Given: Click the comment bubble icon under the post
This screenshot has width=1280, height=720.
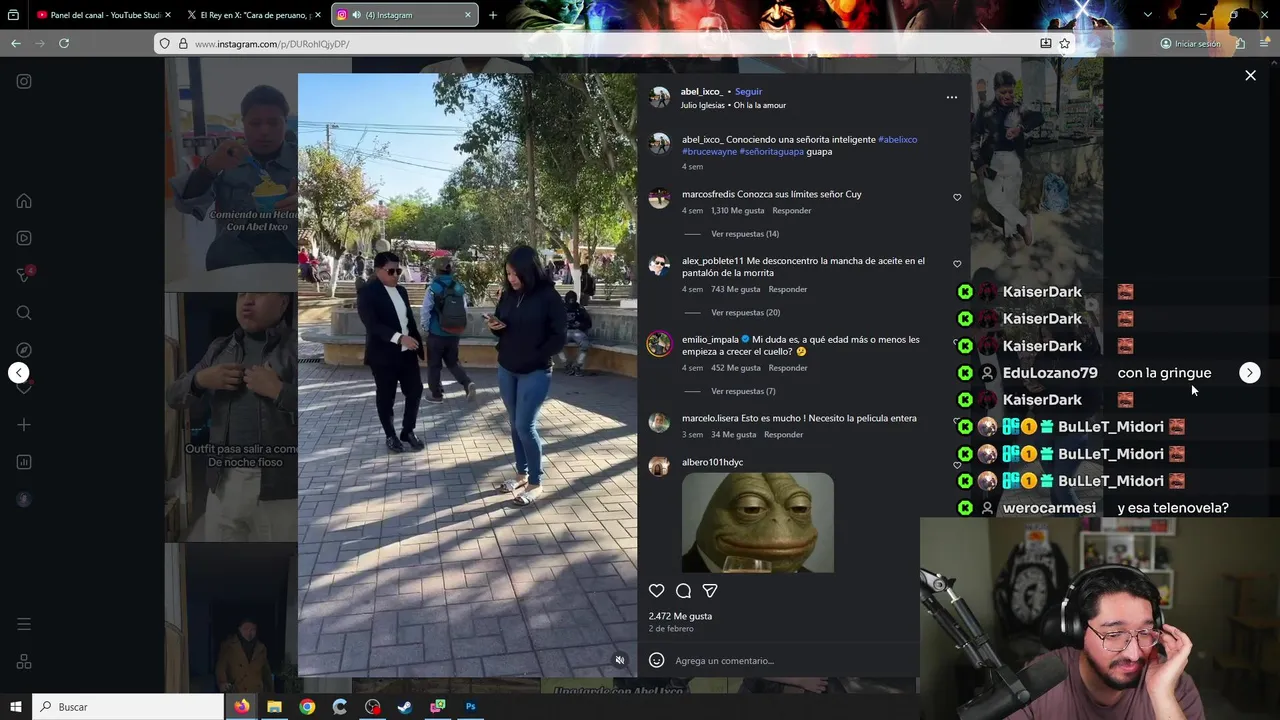Looking at the screenshot, I should point(683,591).
